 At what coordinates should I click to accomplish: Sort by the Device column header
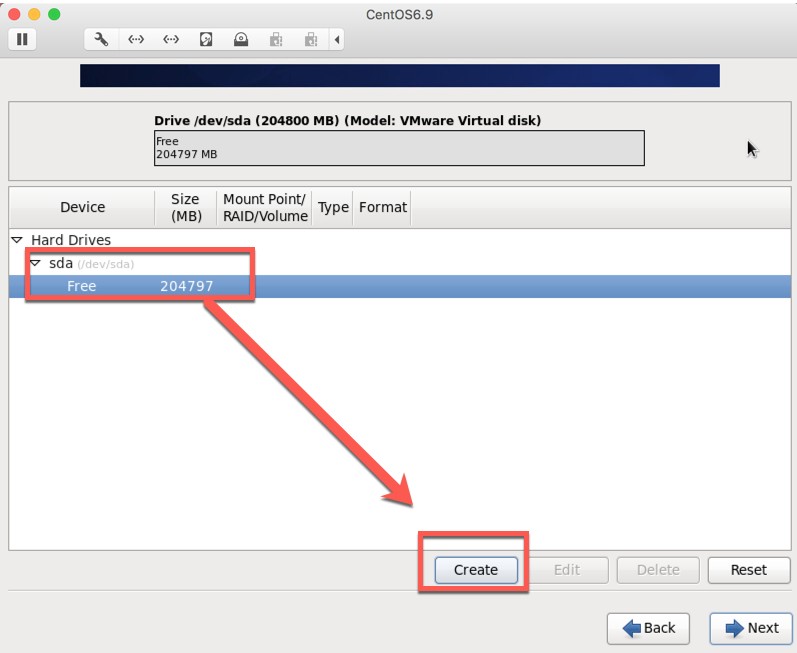coord(82,207)
